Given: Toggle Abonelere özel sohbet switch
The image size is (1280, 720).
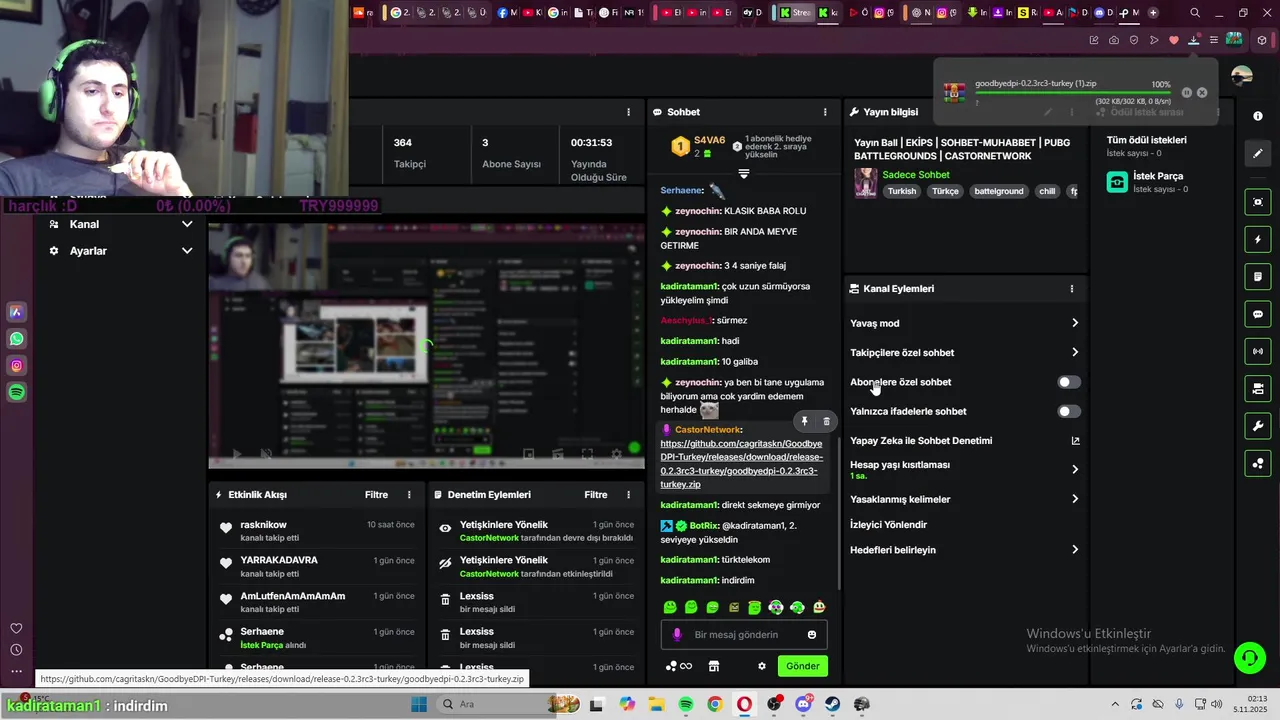Looking at the screenshot, I should pos(1069,382).
